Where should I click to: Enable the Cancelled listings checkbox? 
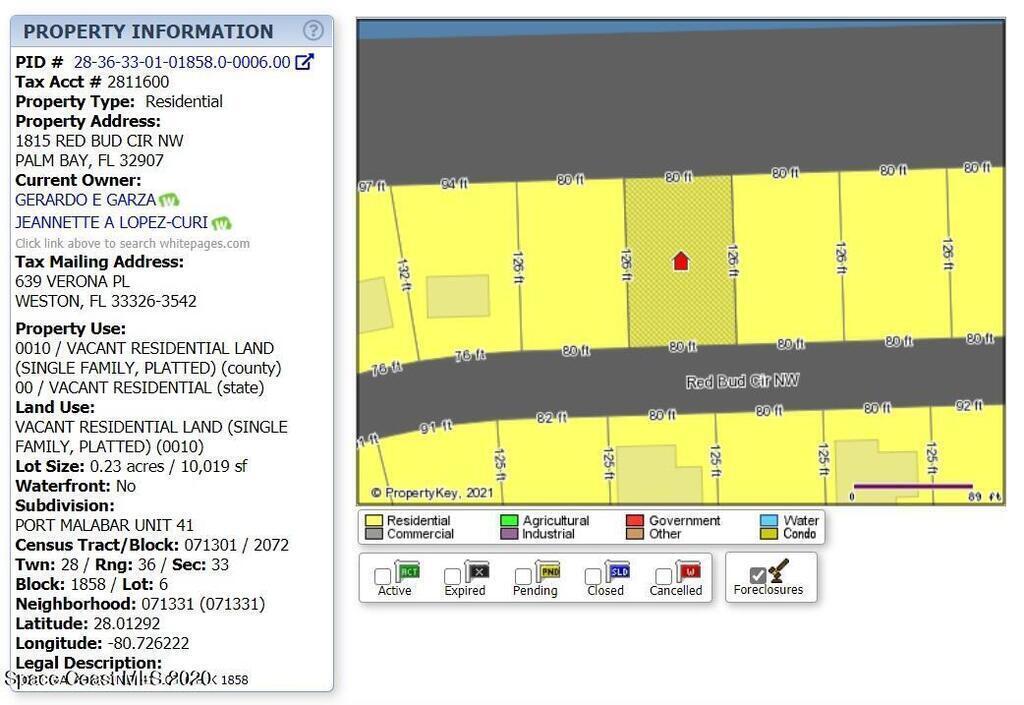point(662,576)
